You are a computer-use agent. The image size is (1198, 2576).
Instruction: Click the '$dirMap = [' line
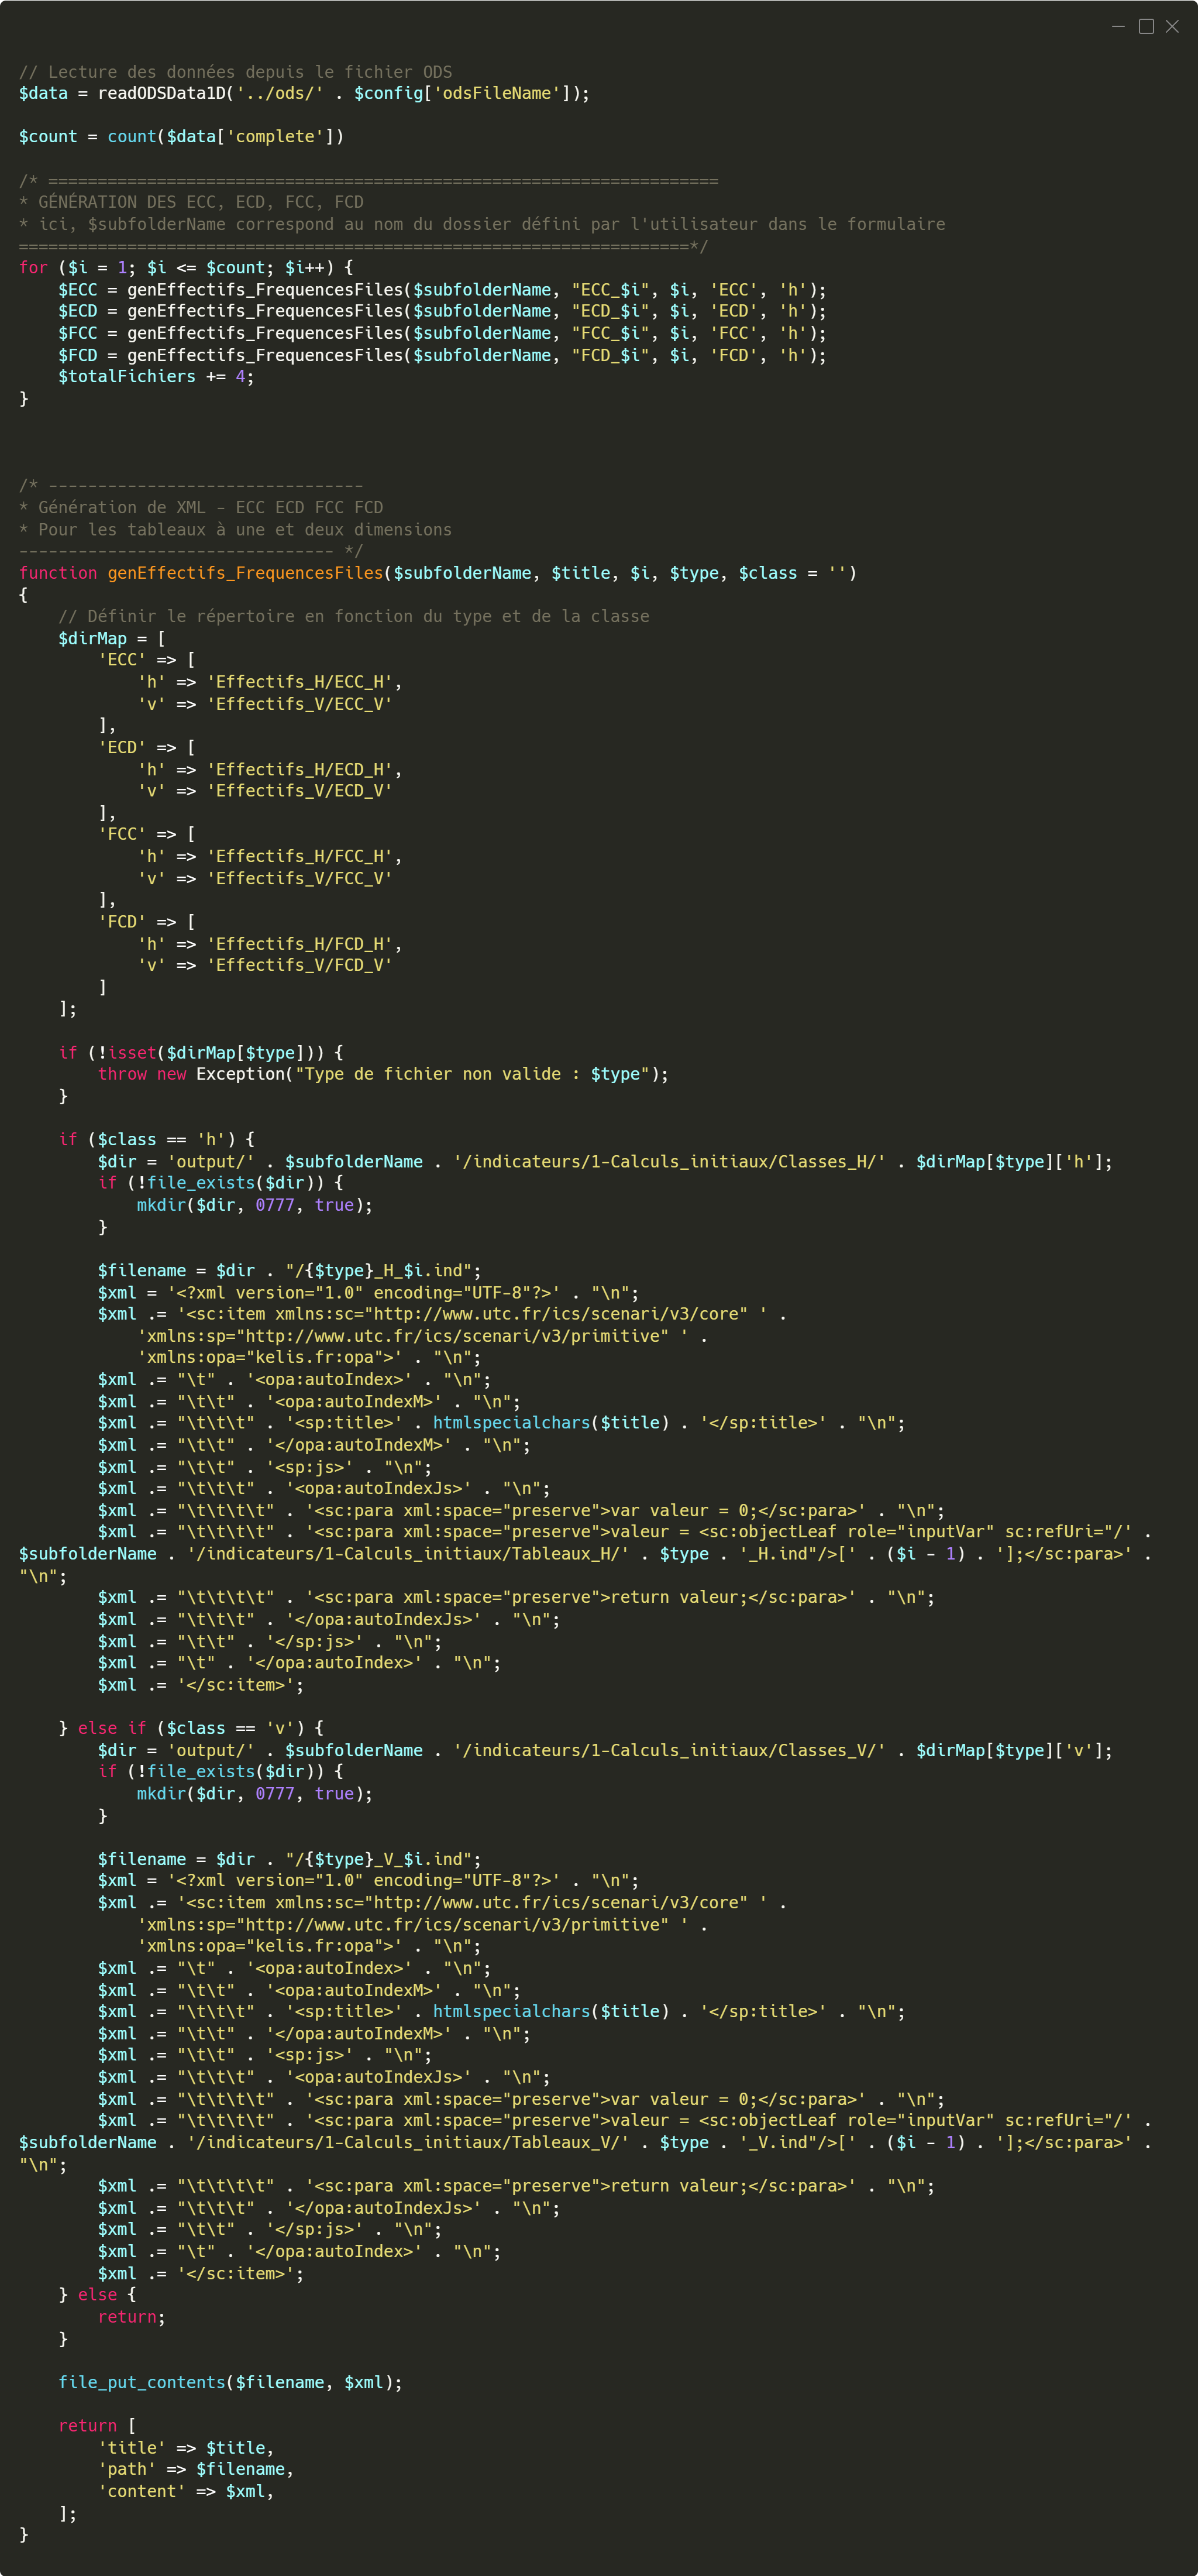[x=112, y=639]
